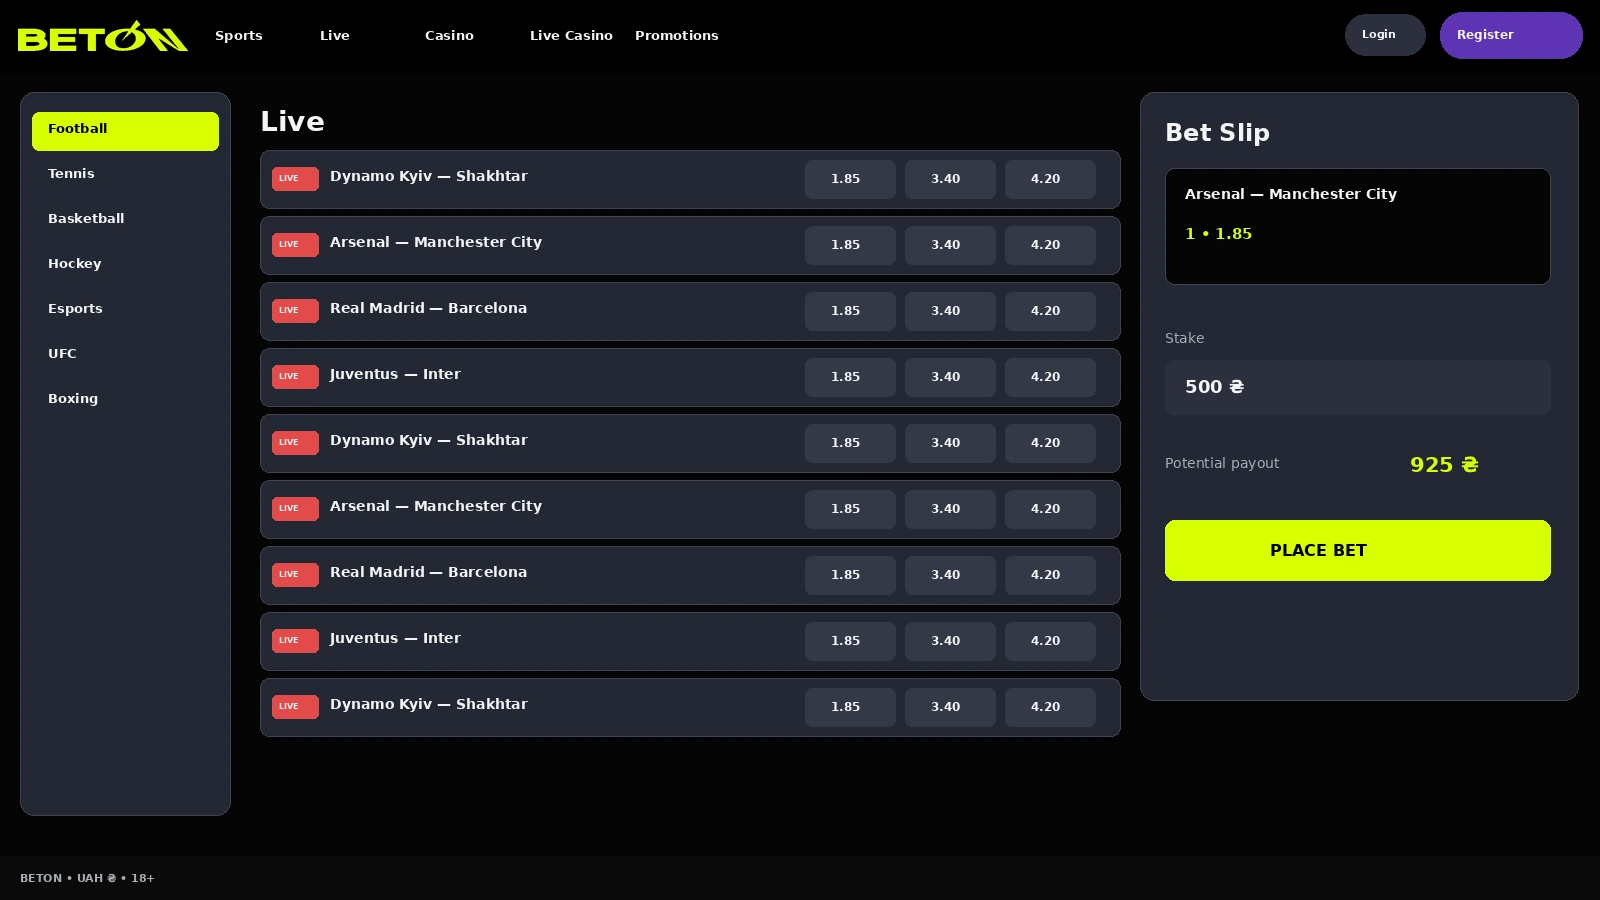Viewport: 1600px width, 900px height.
Task: Switch to Live Casino
Action: (x=571, y=35)
